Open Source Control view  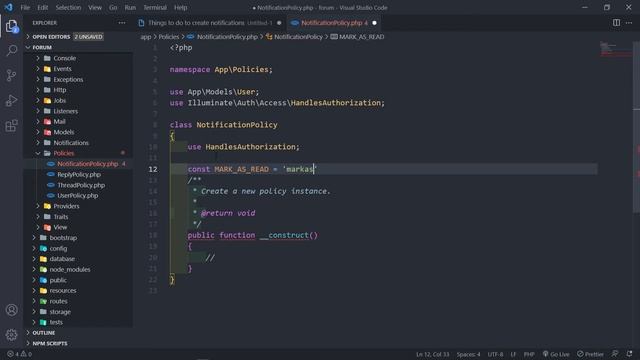pos(11,76)
